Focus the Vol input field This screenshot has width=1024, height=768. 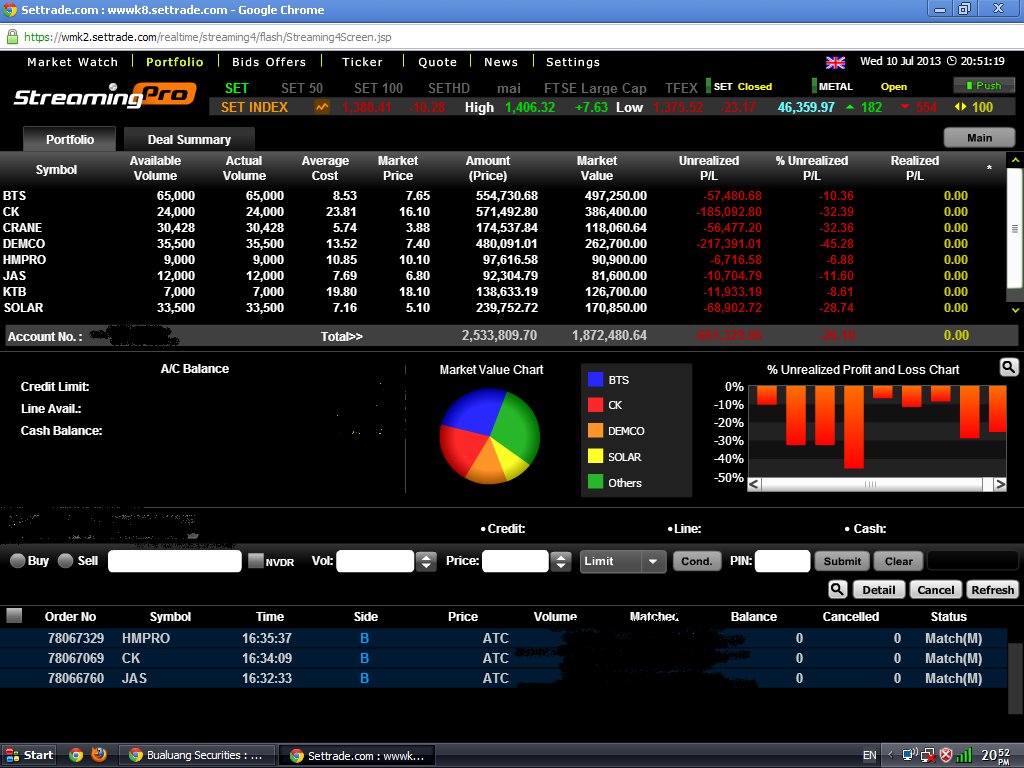[x=375, y=561]
